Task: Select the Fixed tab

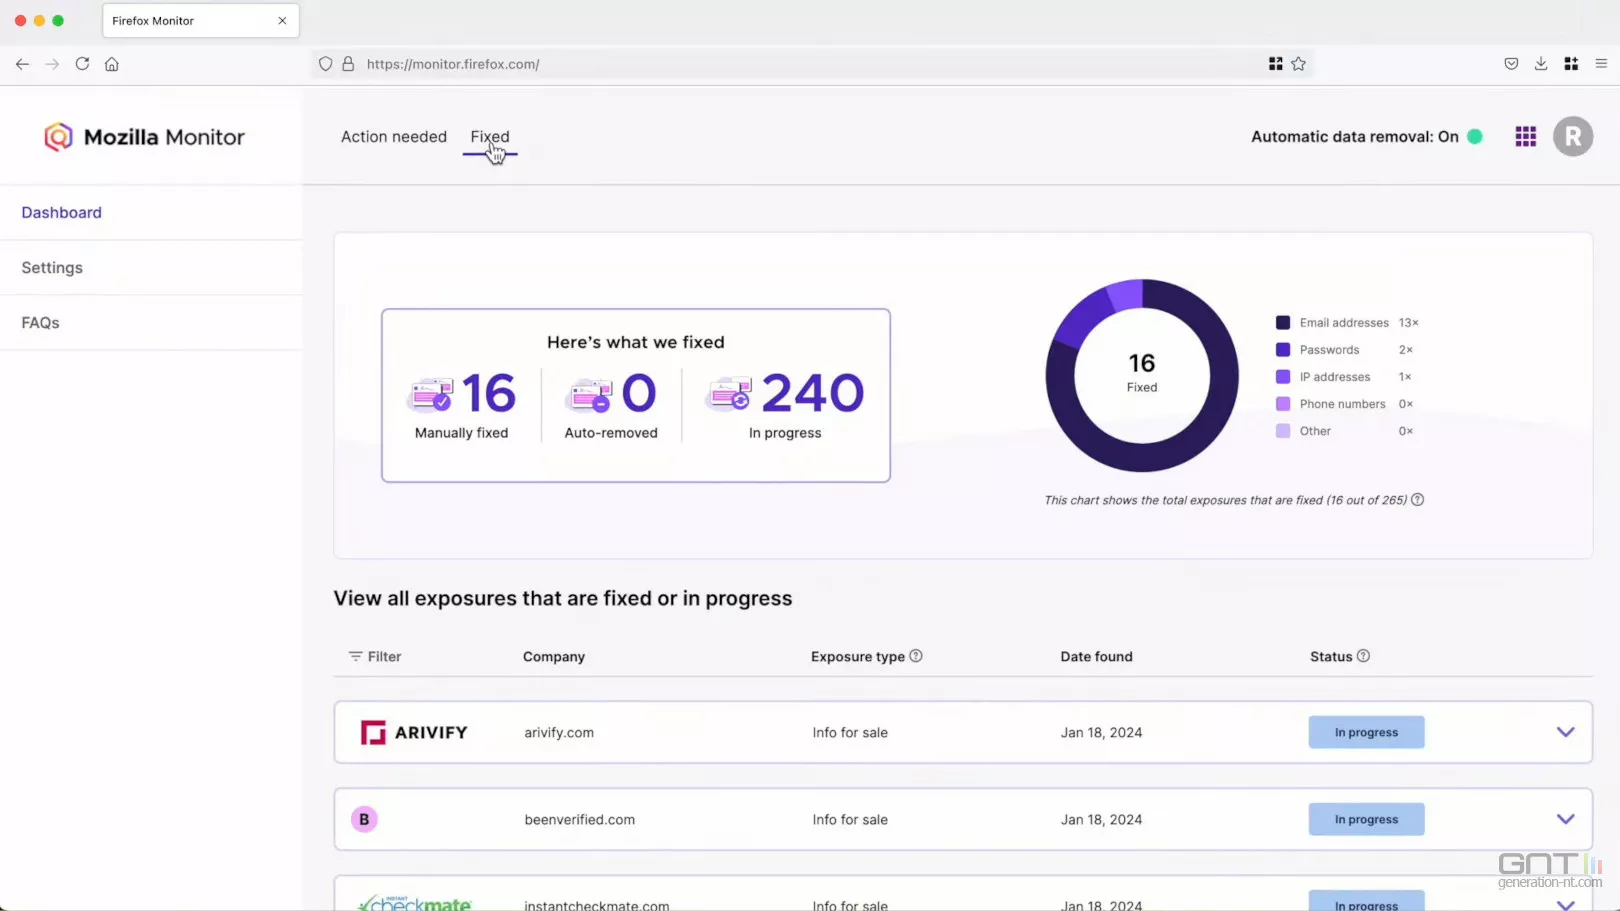Action: [490, 137]
